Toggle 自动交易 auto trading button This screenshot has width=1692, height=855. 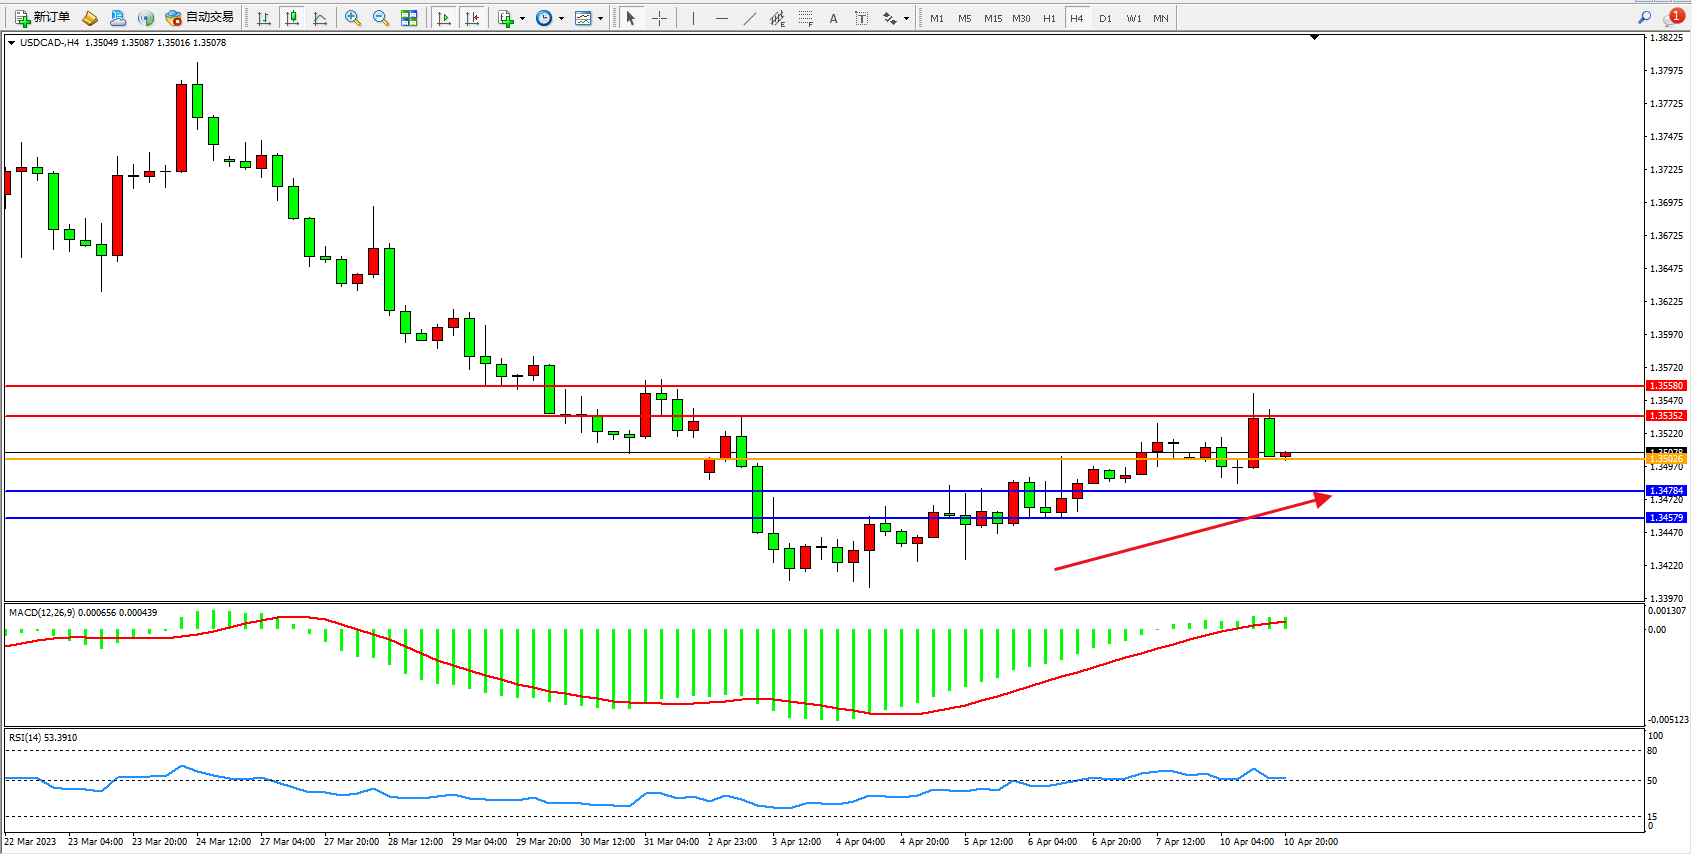click(x=200, y=17)
